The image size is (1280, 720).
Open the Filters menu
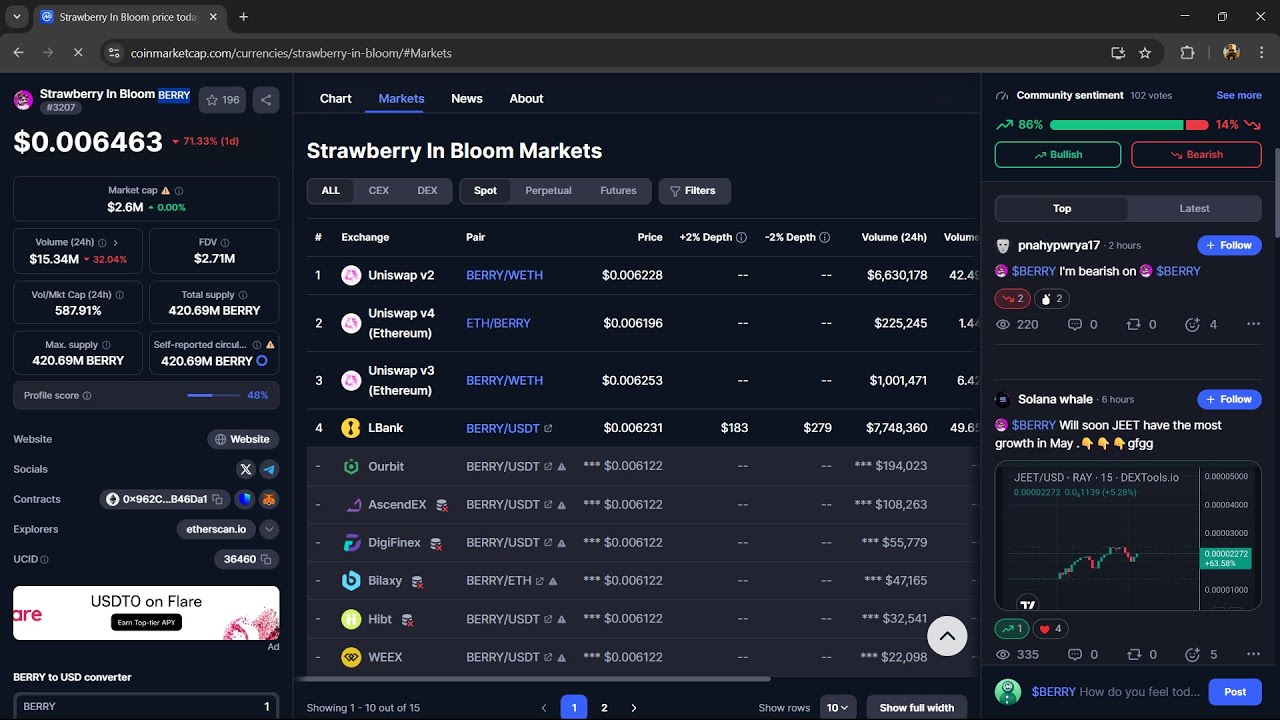(x=694, y=191)
